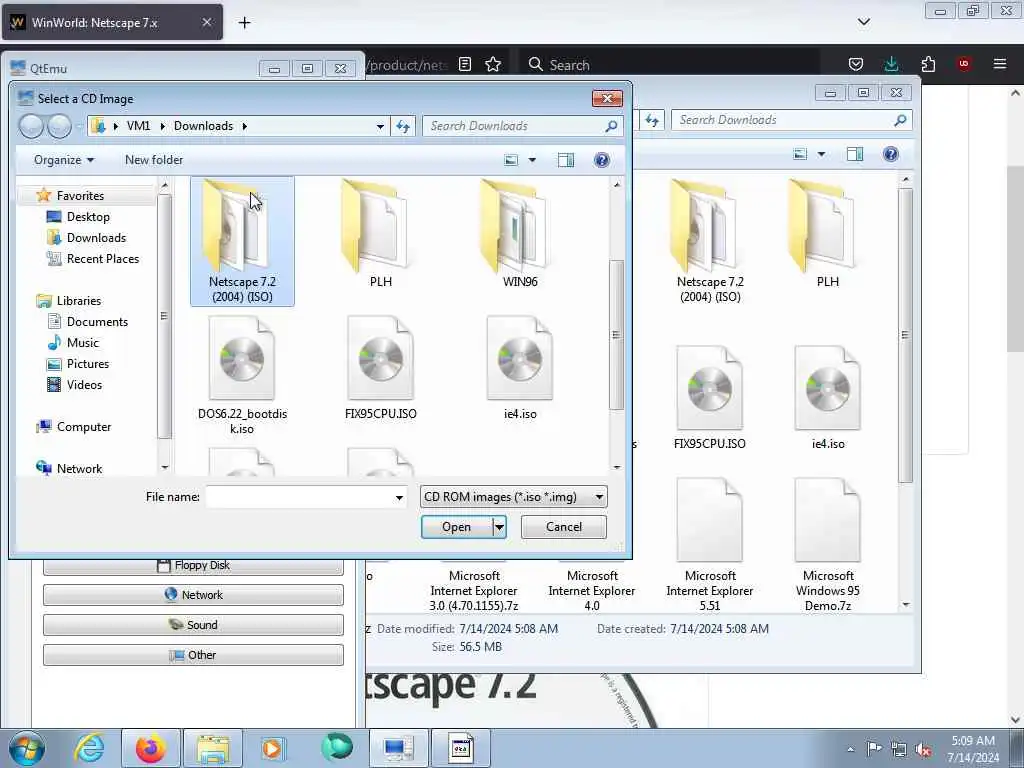This screenshot has width=1024, height=768.
Task: Expand the Organize menu in dialog
Action: point(63,160)
